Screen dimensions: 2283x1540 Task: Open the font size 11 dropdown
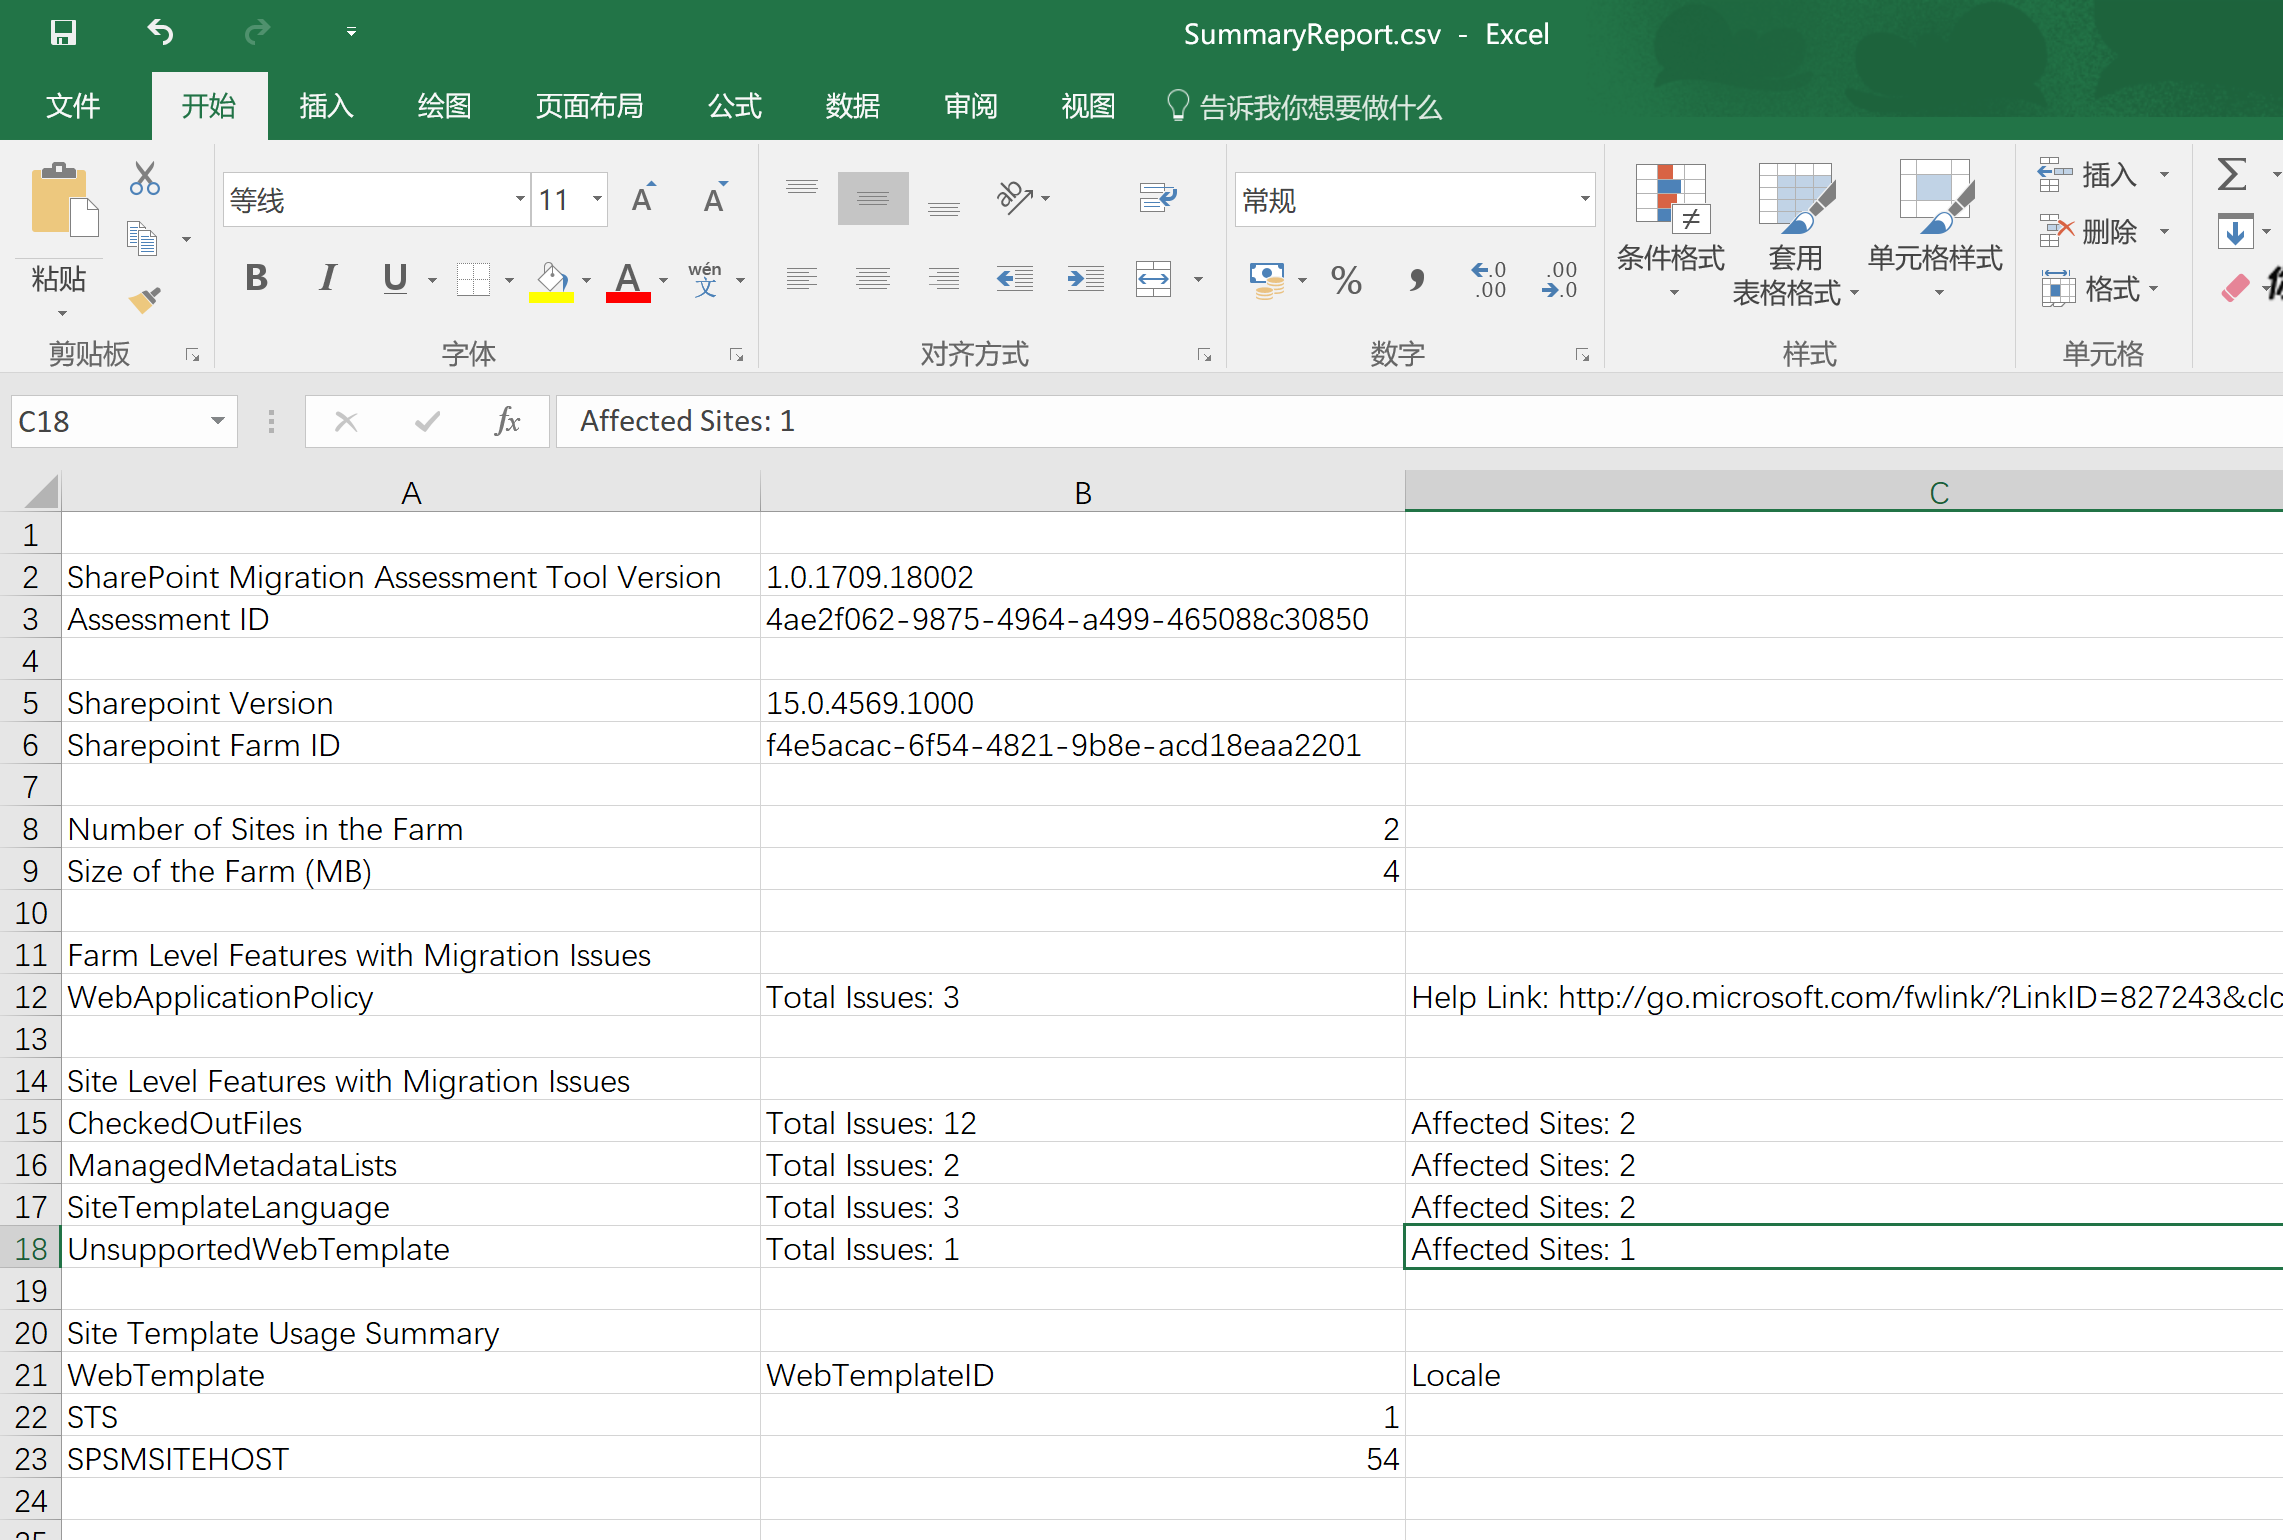click(x=597, y=199)
